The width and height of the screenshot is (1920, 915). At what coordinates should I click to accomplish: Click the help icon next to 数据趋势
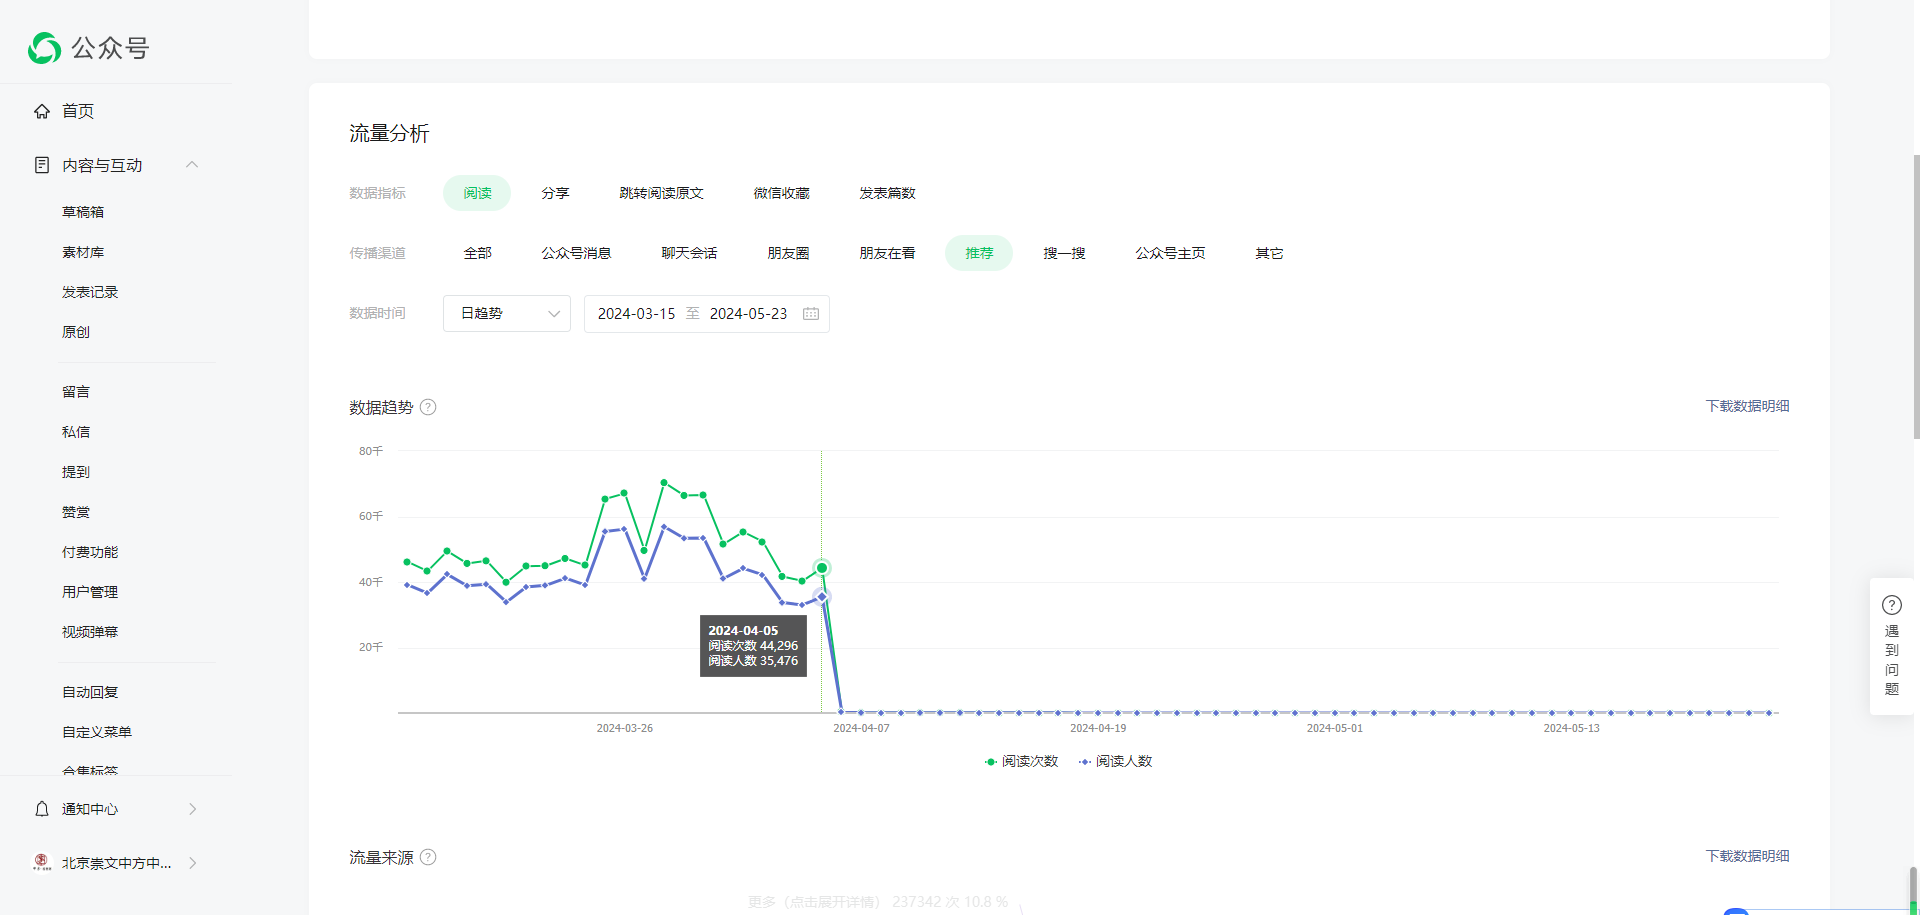428,407
